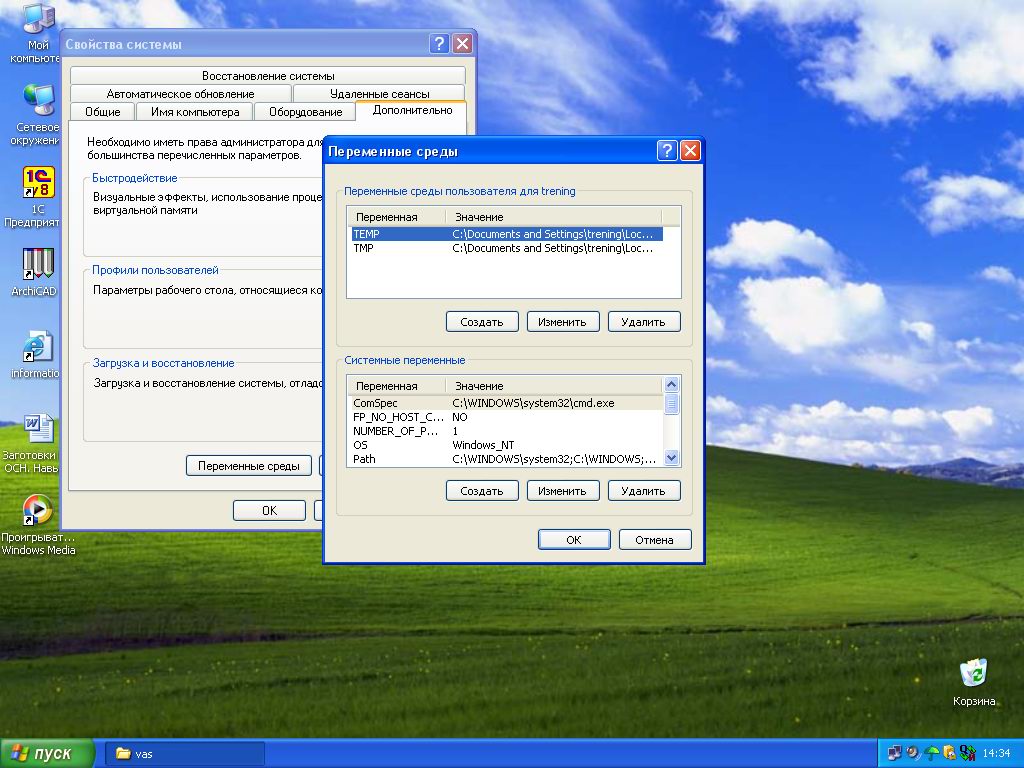Image resolution: width=1024 pixels, height=768 pixels.
Task: Click Изменить under Системные переменные
Action: [x=563, y=490]
